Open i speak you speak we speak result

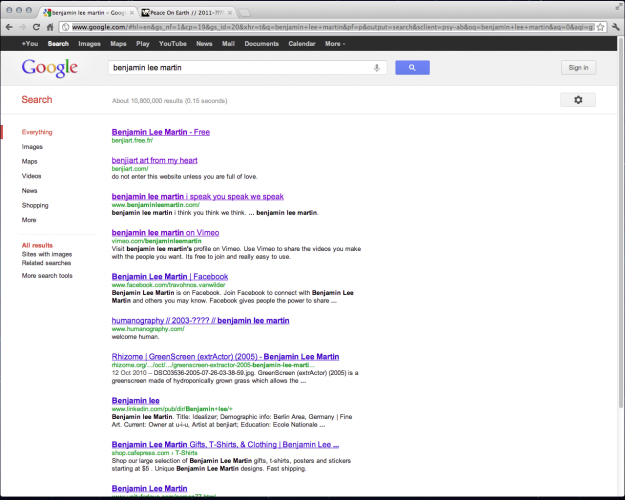click(x=198, y=197)
